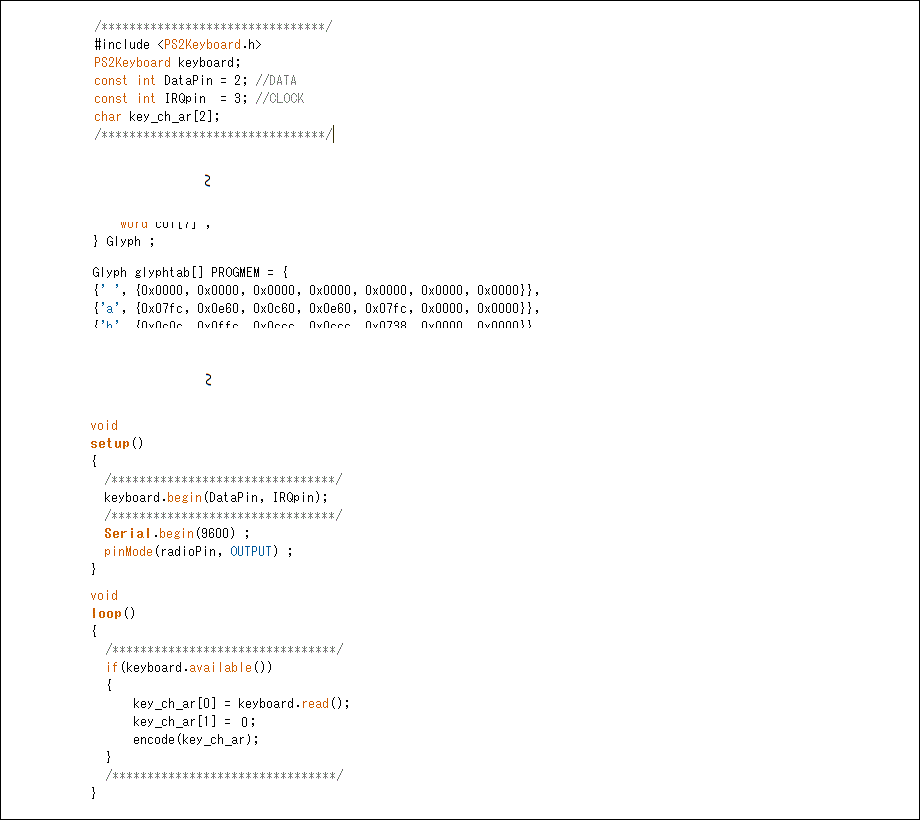Click the keyboard.begin(DataPin, IRQpin) call
920x820 pixels.
click(216, 497)
